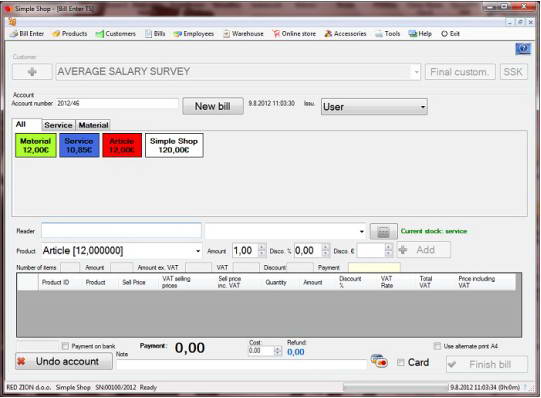Switch to the Service tab

coord(58,125)
